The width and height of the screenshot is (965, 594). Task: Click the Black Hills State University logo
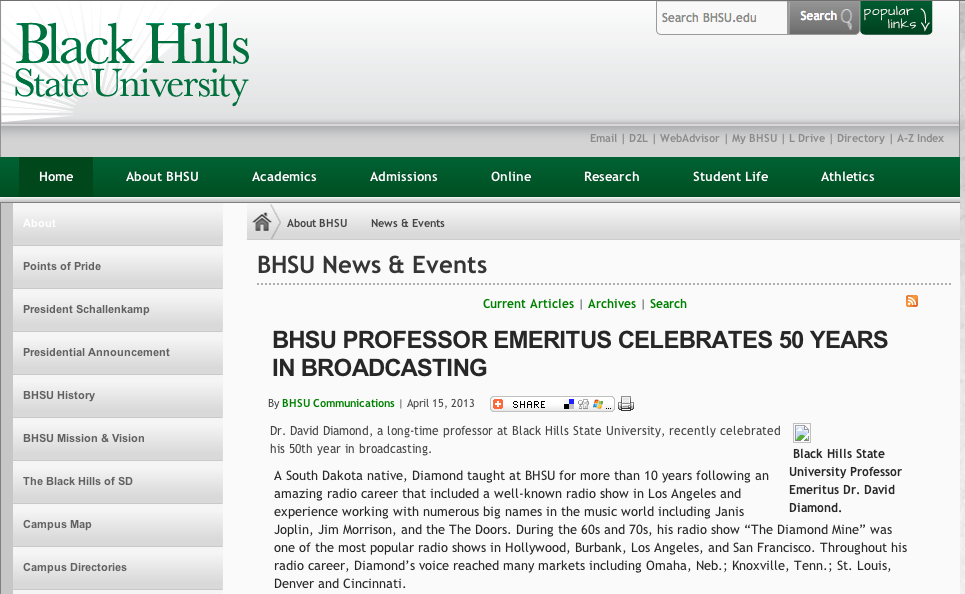[x=132, y=63]
